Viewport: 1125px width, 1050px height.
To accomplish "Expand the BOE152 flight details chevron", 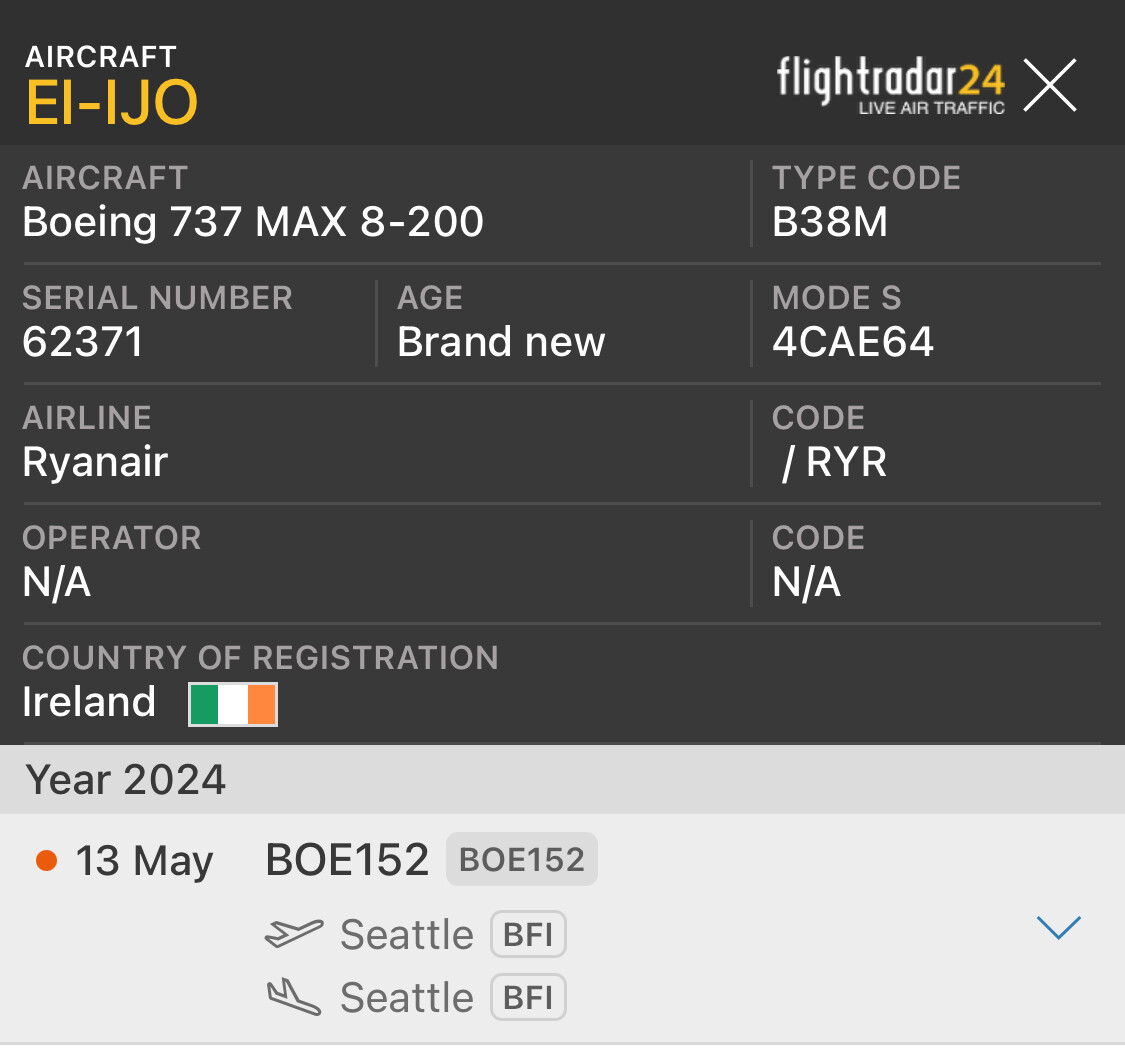I will pyautogui.click(x=1059, y=928).
